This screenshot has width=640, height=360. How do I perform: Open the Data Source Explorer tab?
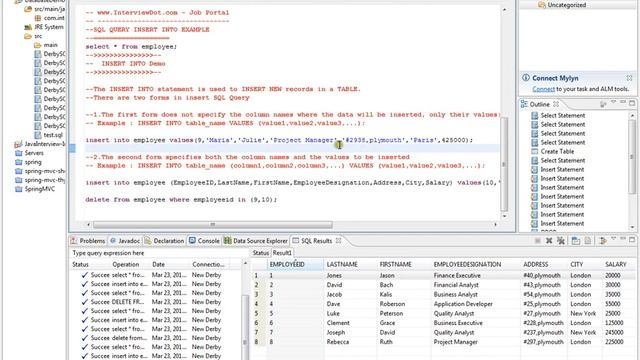point(256,241)
